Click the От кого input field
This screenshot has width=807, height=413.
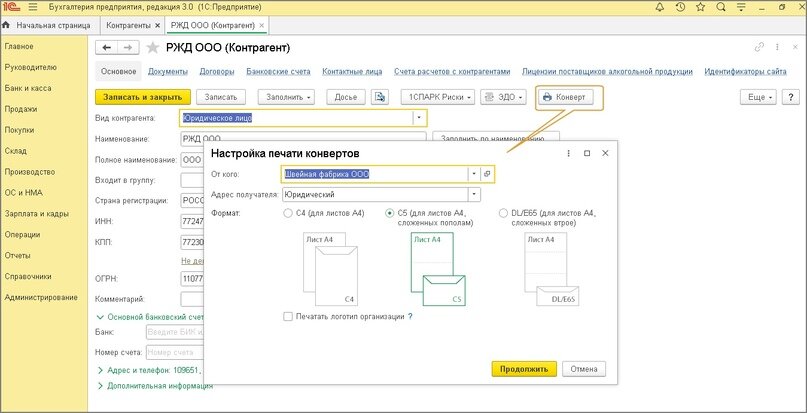(375, 175)
